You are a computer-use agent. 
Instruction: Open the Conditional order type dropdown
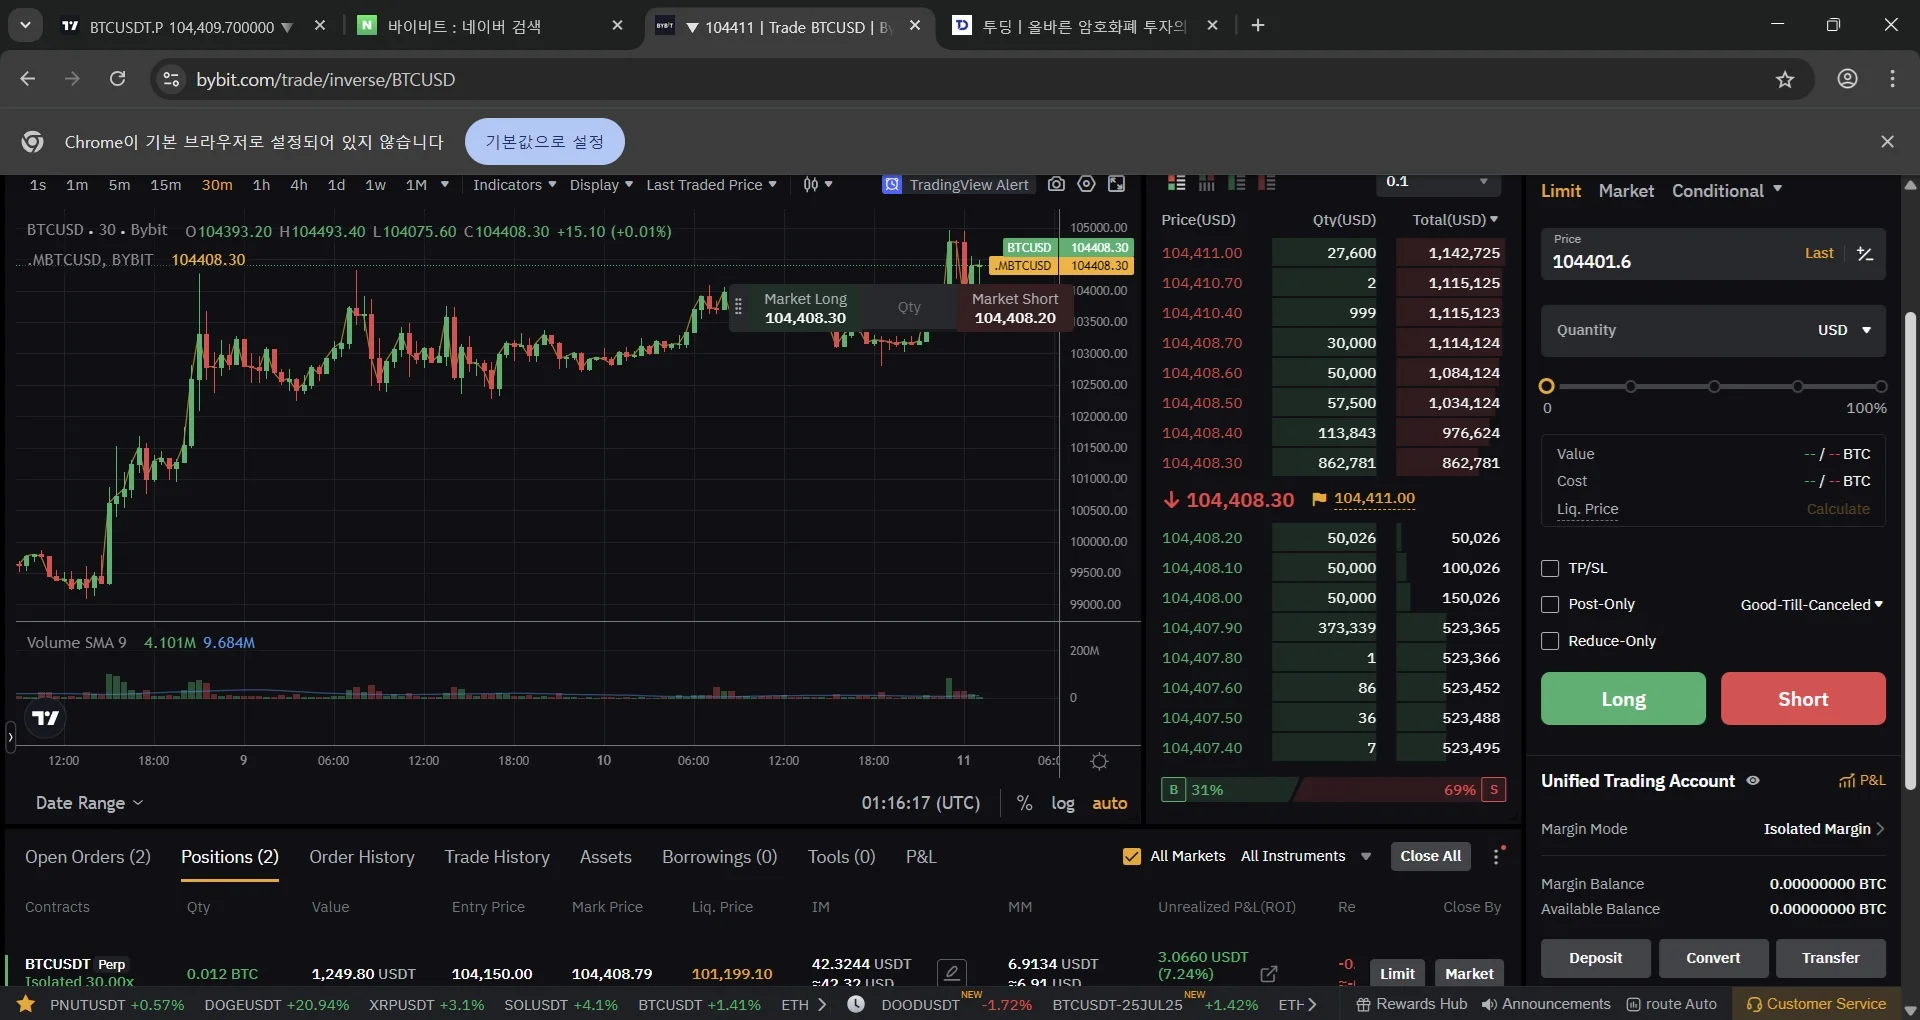click(x=1727, y=191)
